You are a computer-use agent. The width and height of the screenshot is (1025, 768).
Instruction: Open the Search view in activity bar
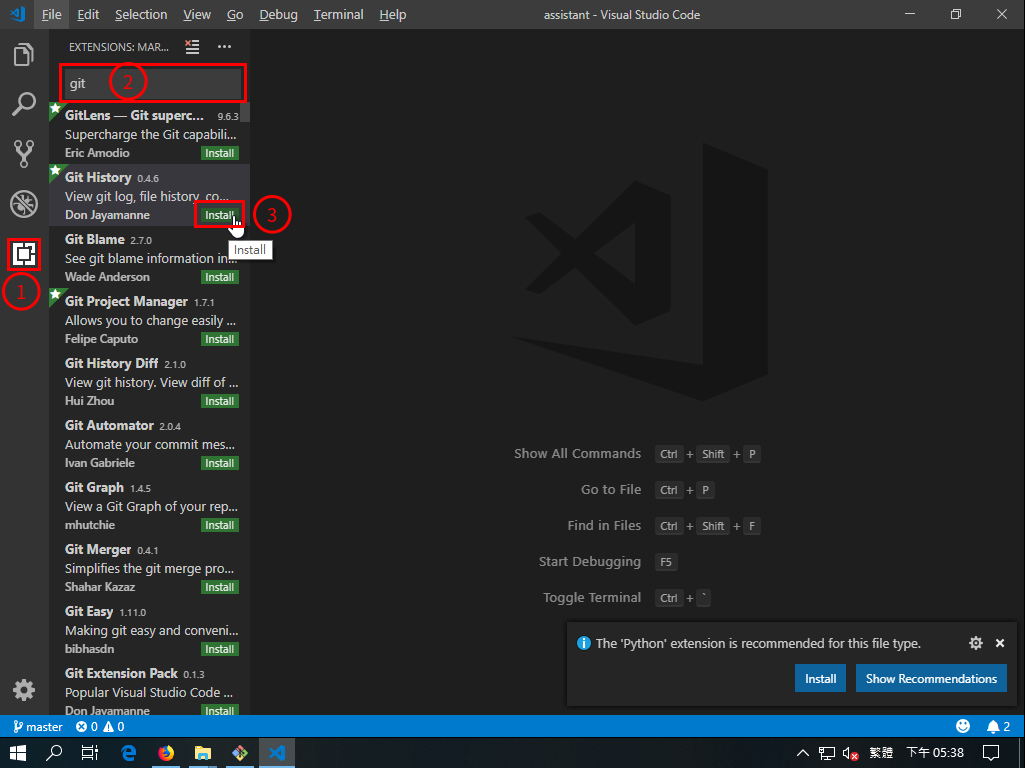(x=23, y=104)
